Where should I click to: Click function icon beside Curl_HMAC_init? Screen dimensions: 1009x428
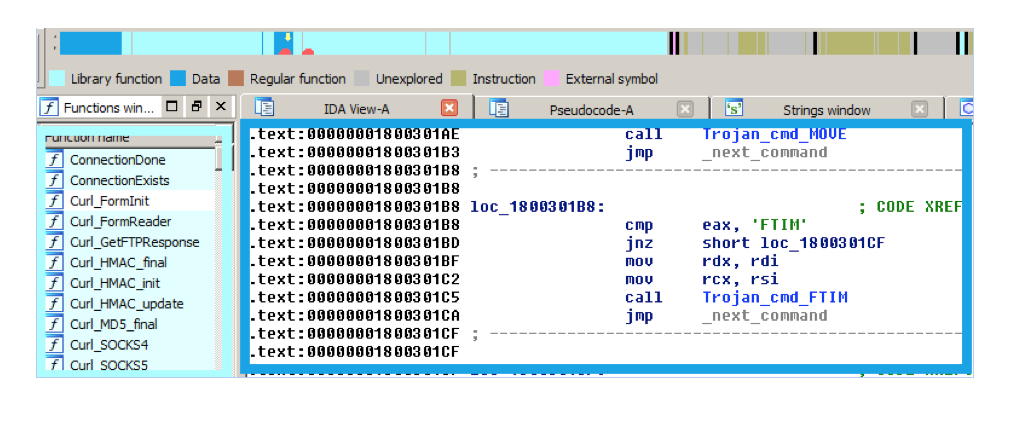click(x=54, y=283)
